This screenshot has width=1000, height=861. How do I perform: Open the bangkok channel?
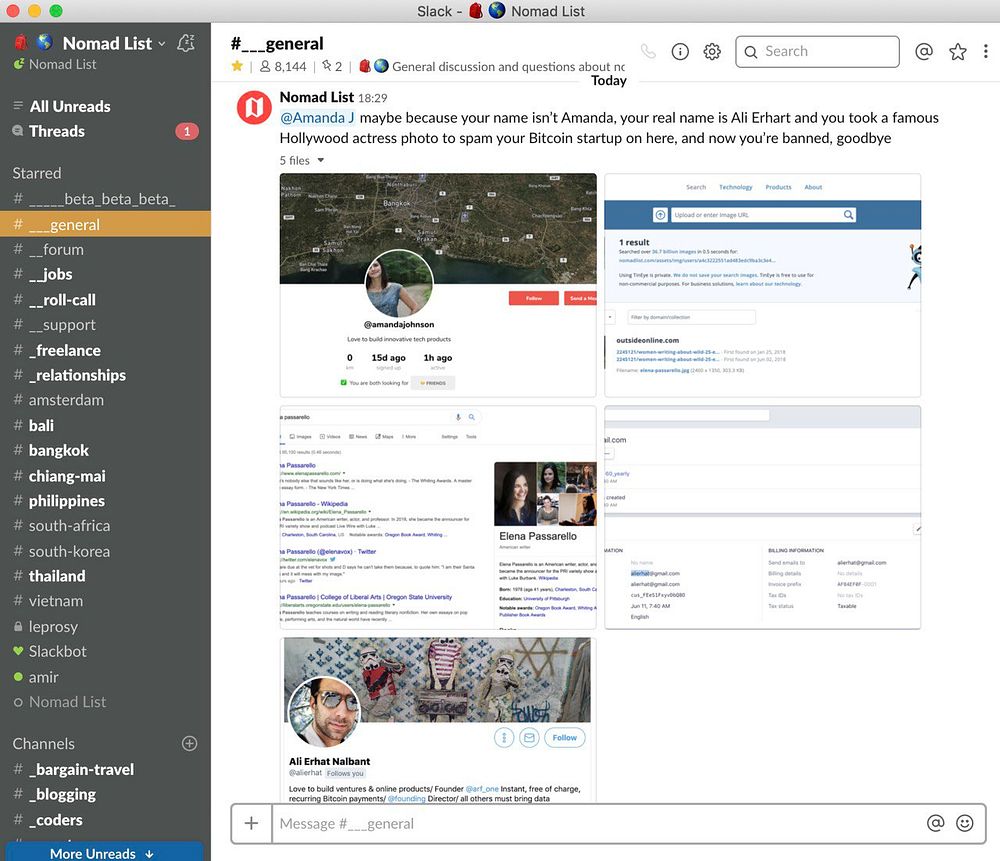tap(105, 450)
